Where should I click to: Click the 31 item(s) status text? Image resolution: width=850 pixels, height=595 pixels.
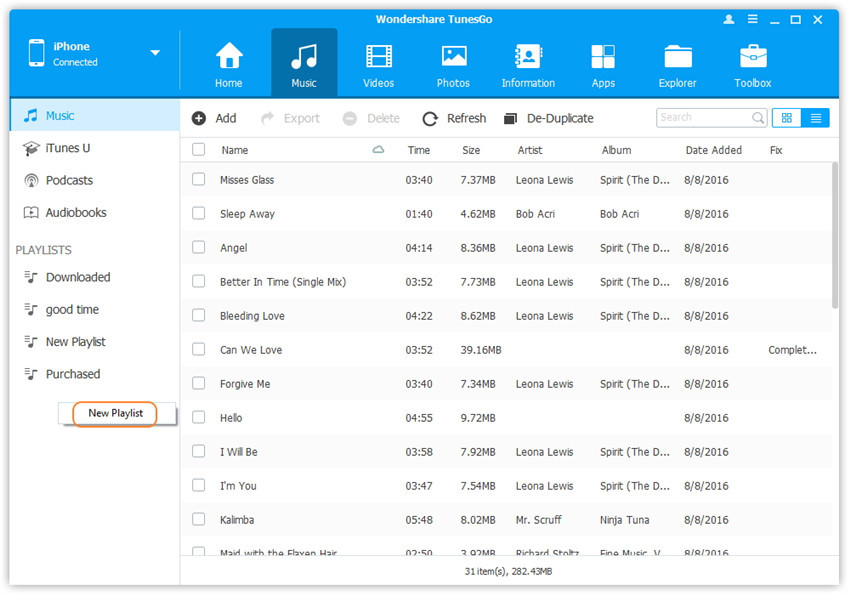point(508,571)
